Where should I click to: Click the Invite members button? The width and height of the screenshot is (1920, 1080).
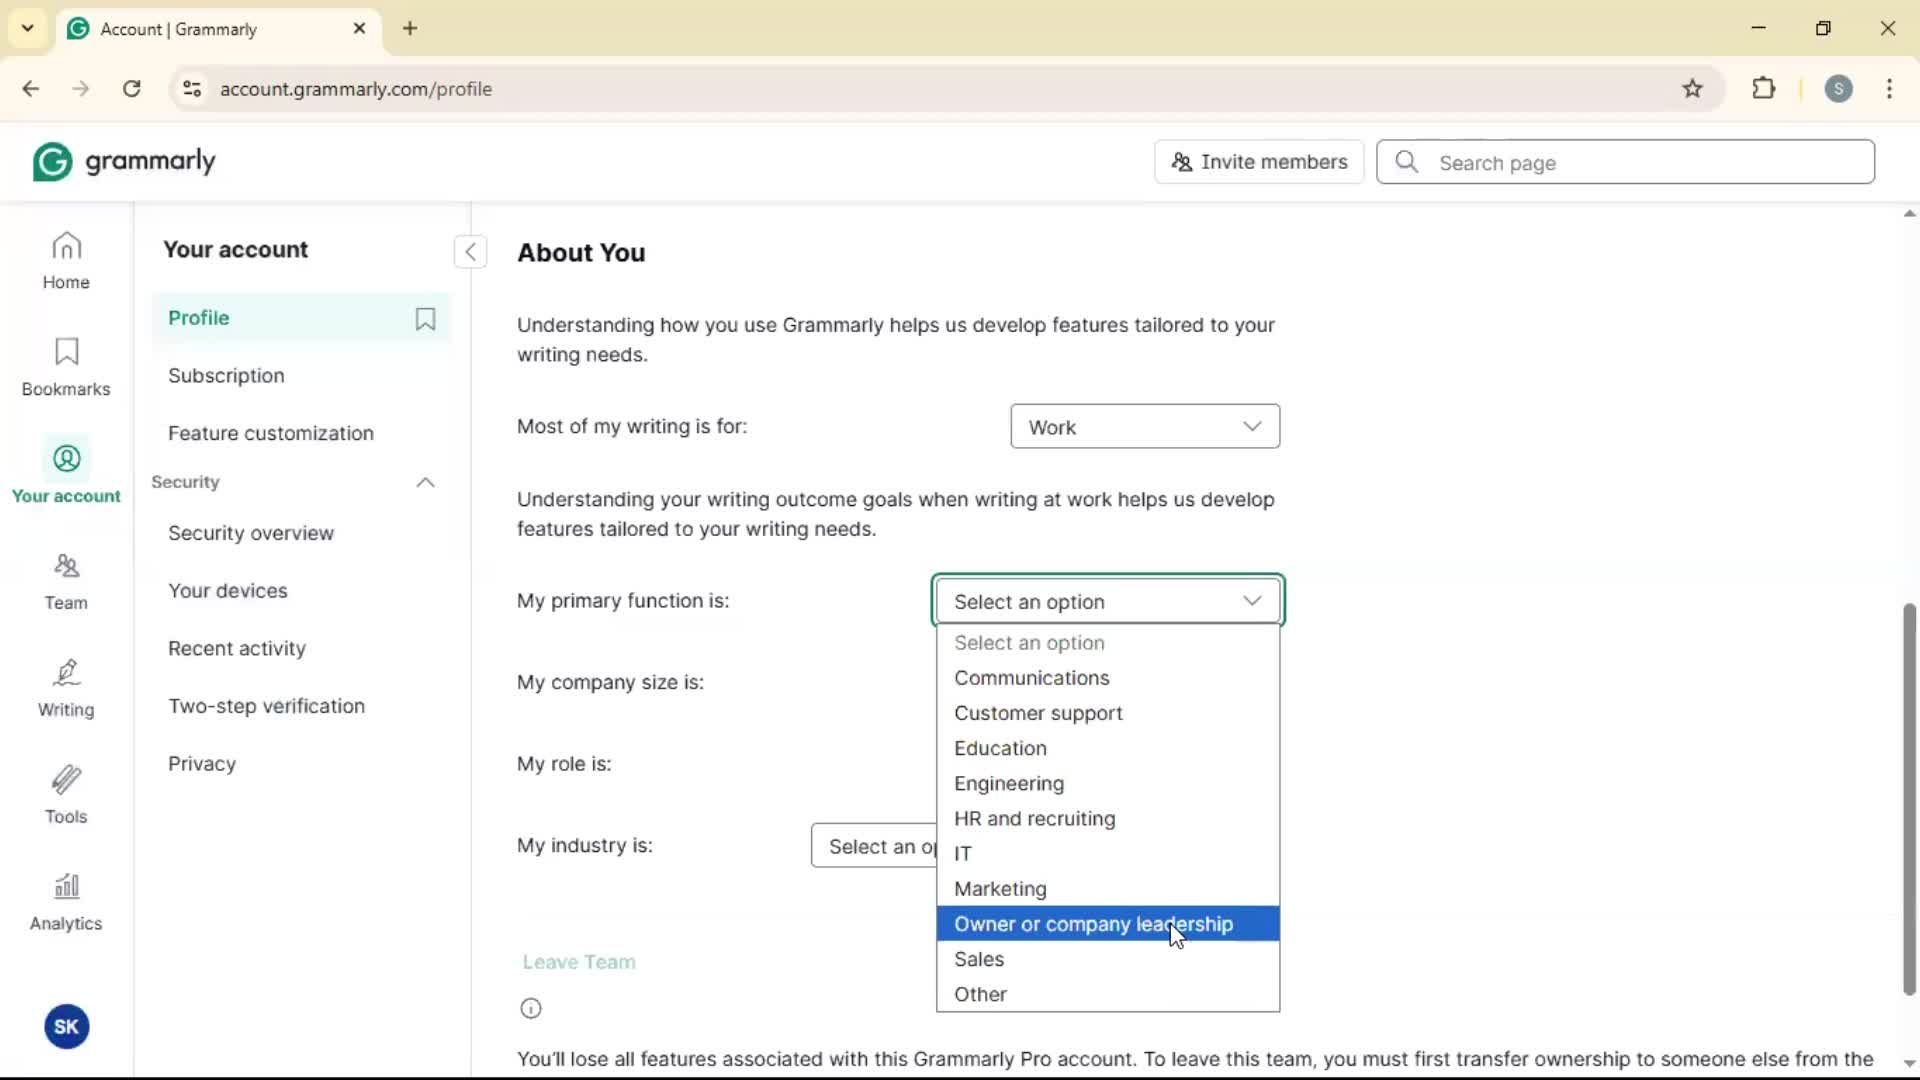[1259, 162]
